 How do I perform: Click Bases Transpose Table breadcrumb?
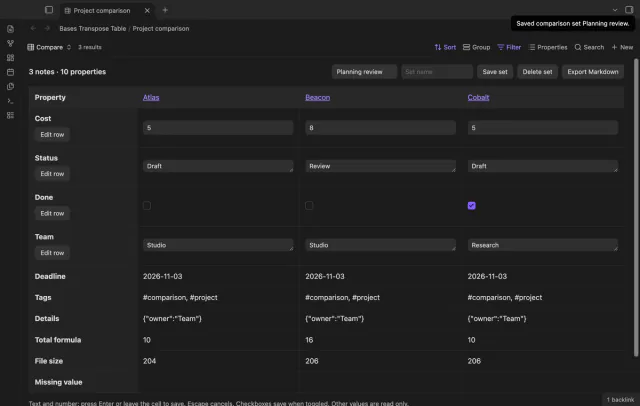pos(93,29)
